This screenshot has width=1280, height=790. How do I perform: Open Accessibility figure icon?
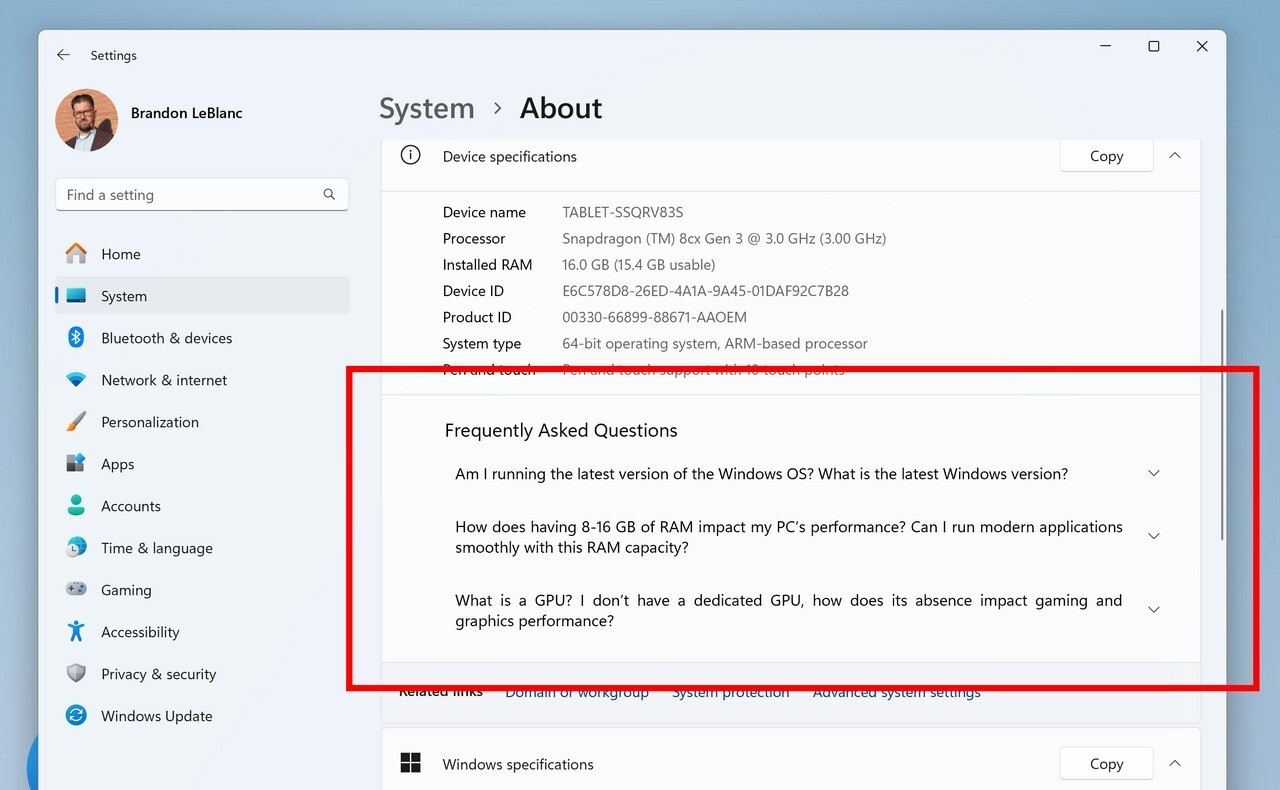76,632
